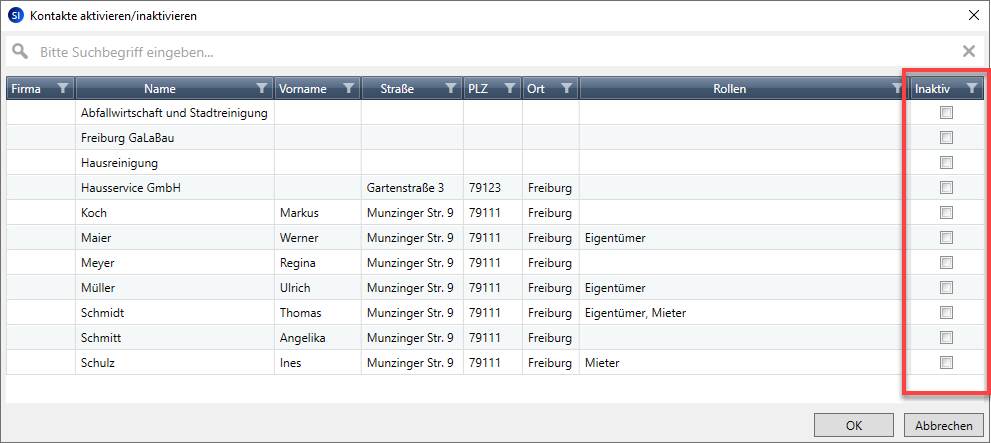Click the Vorname column filter funnel
This screenshot has width=991, height=443.
point(348,88)
